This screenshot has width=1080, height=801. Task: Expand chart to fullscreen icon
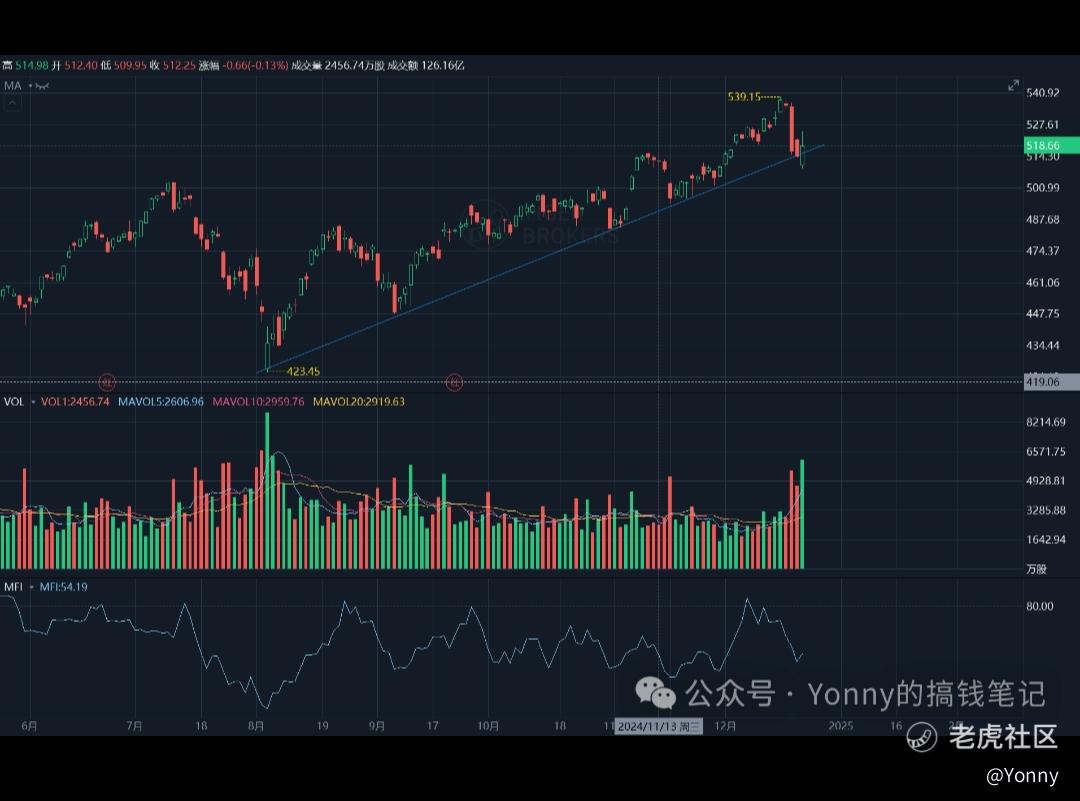[1013, 85]
